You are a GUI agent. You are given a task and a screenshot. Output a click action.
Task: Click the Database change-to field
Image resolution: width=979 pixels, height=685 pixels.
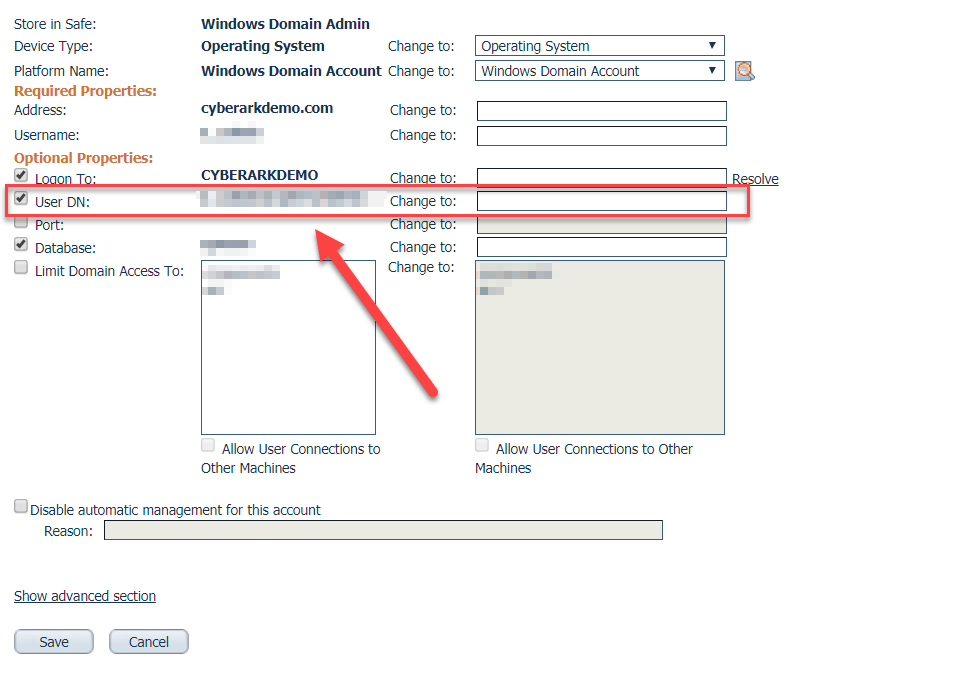tap(602, 247)
